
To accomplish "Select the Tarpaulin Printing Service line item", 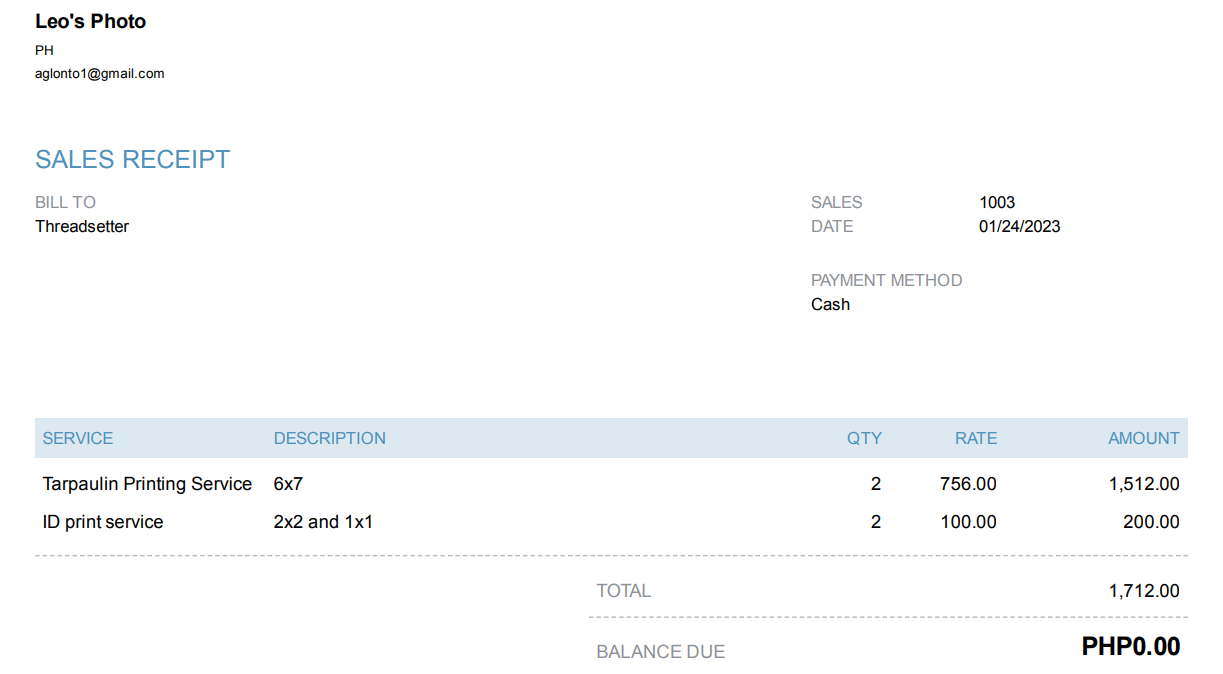I will coord(147,484).
